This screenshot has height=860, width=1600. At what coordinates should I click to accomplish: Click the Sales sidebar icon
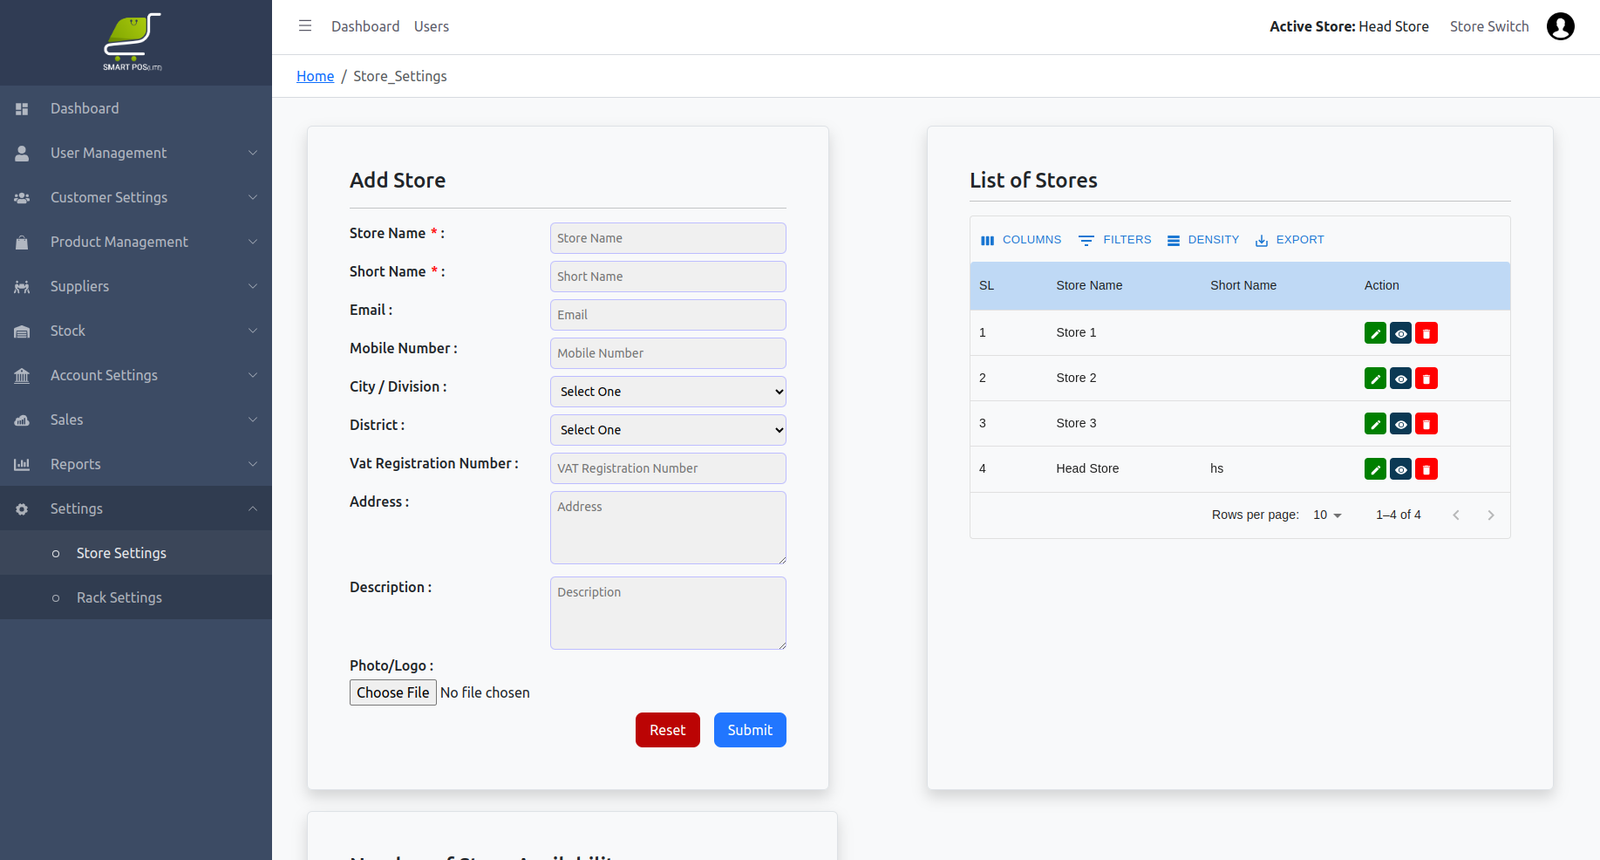22,420
